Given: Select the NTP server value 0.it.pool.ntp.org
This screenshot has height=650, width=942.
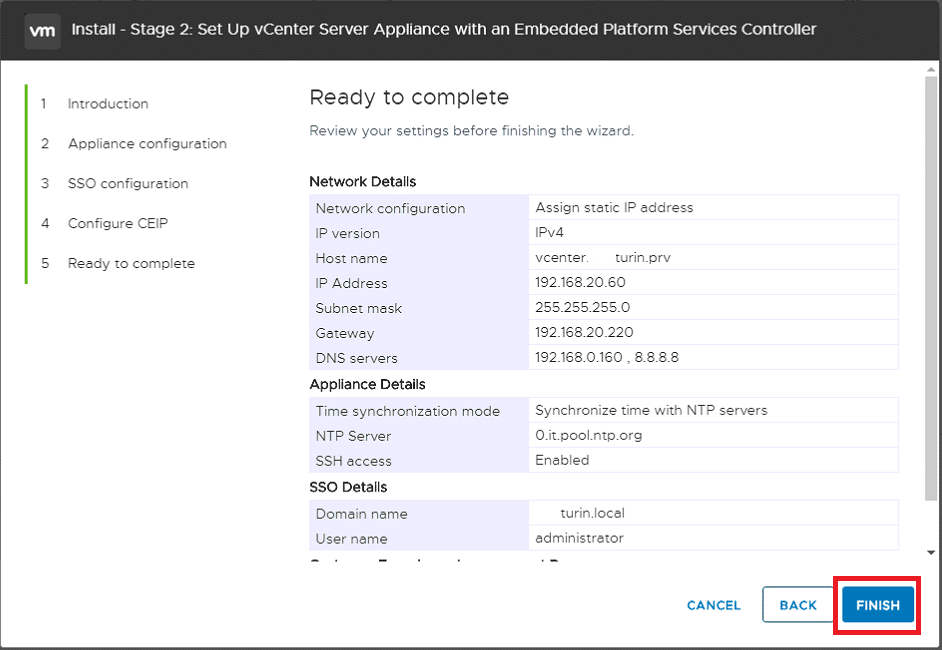Looking at the screenshot, I should point(589,435).
